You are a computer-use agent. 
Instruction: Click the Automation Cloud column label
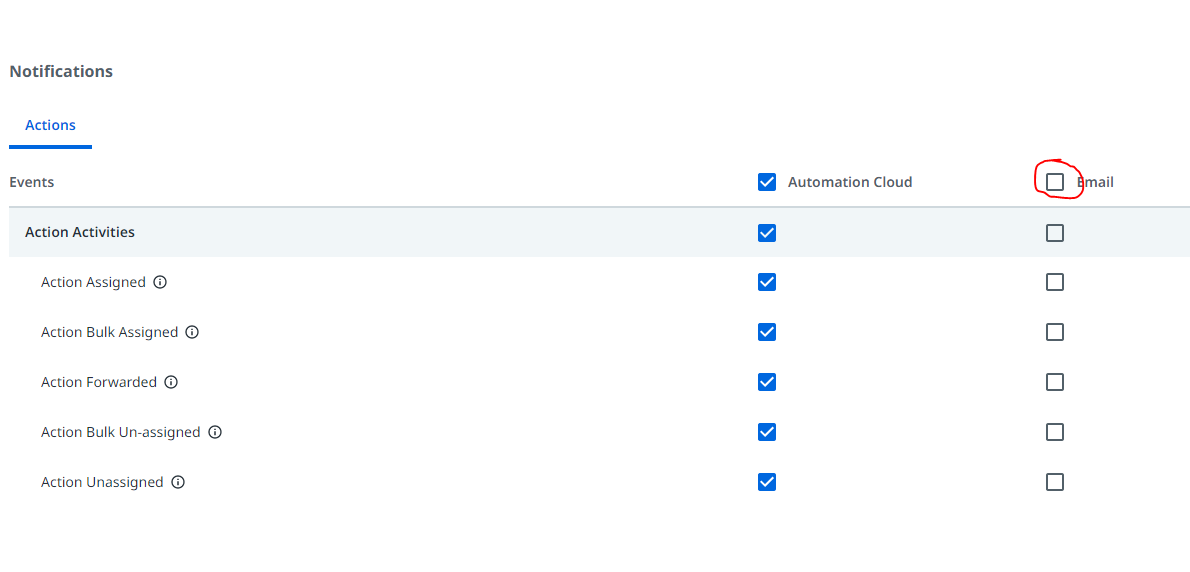(850, 182)
